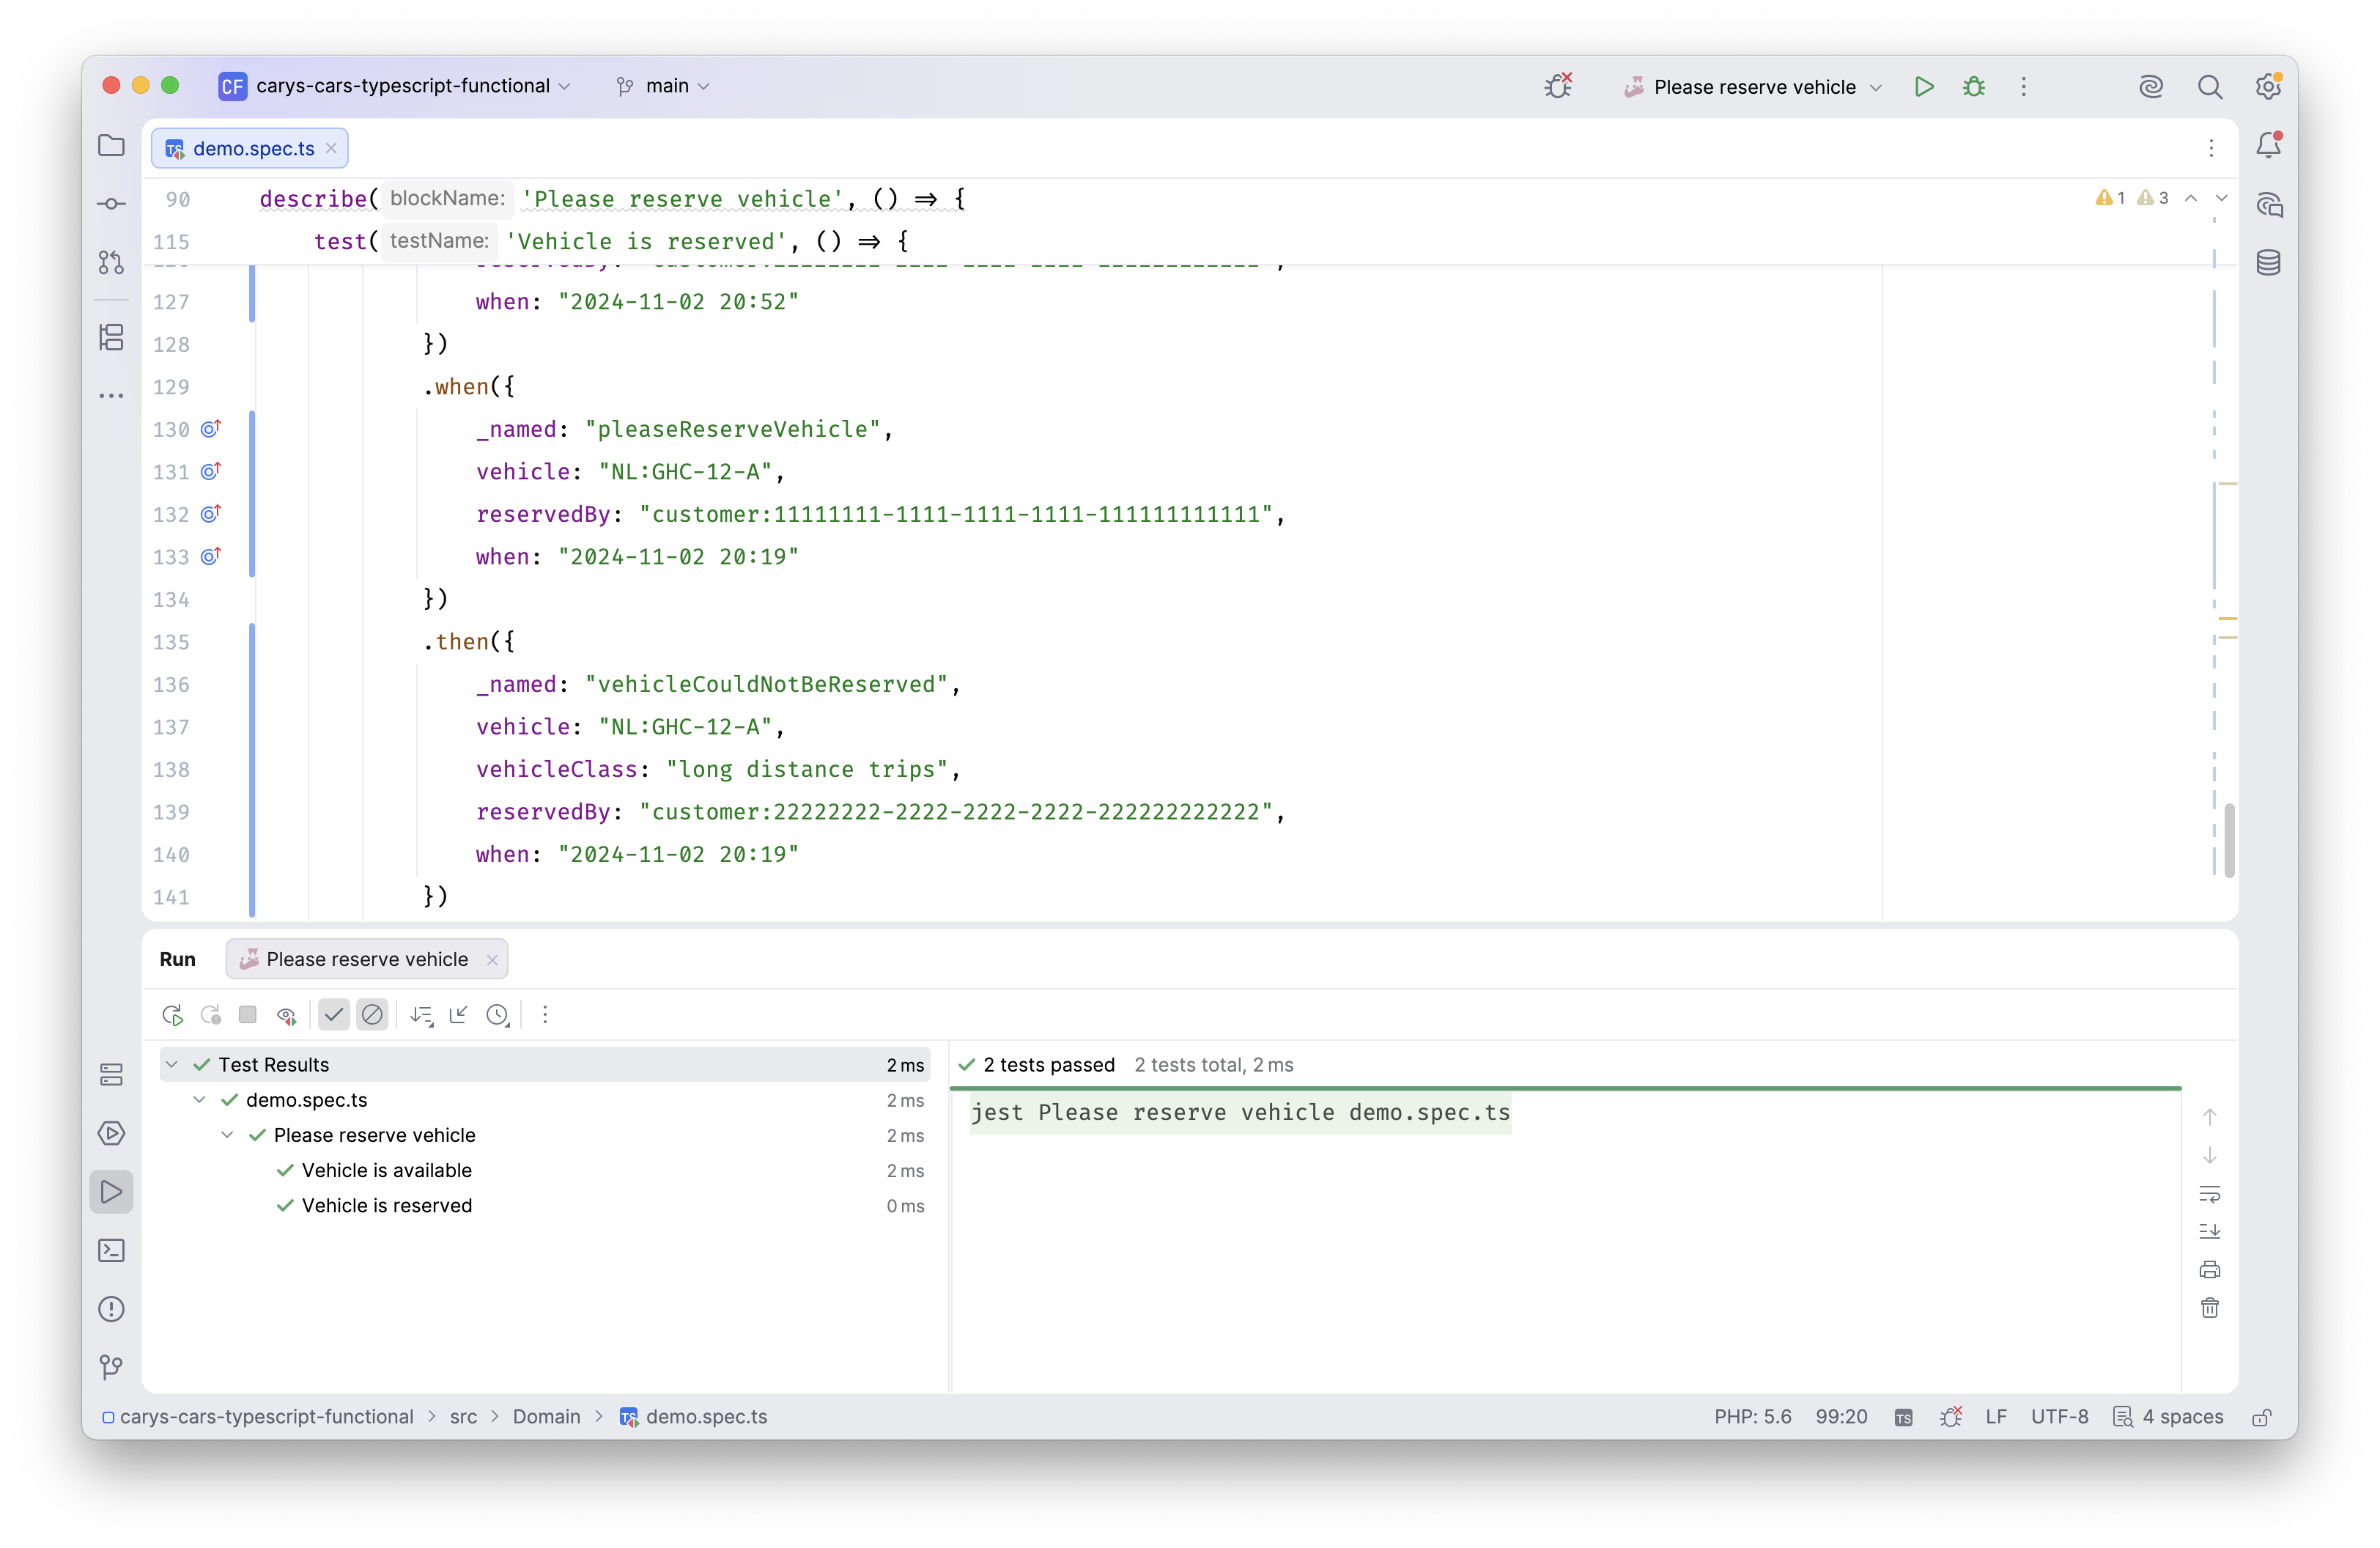Screen dimensions: 2380x1548
Task: Collapse demo.spec.ts node in test tree
Action: tap(199, 1100)
